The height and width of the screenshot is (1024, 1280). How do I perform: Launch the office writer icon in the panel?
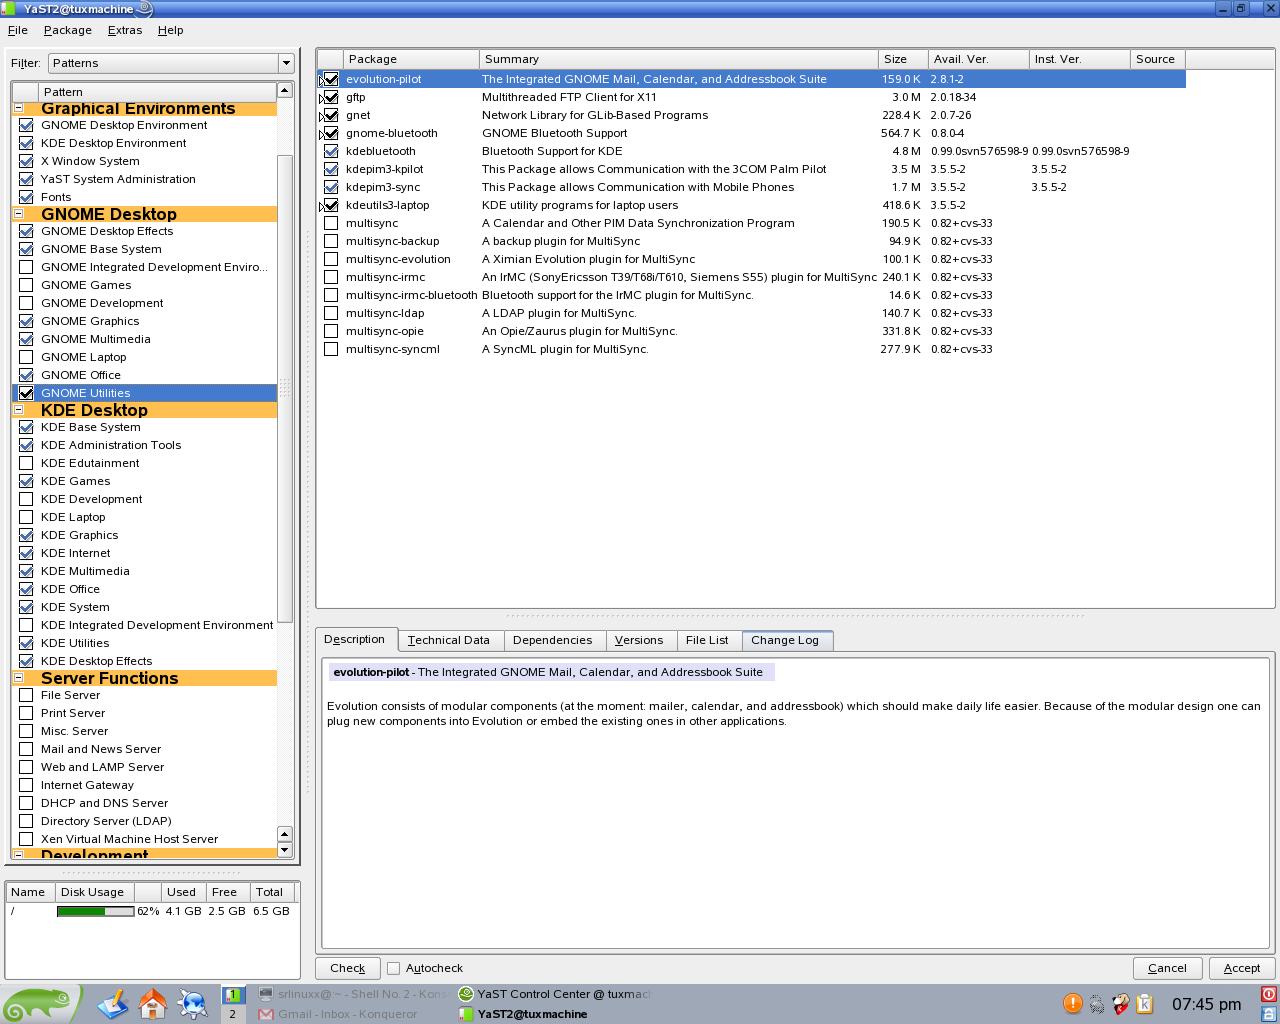pos(113,1003)
